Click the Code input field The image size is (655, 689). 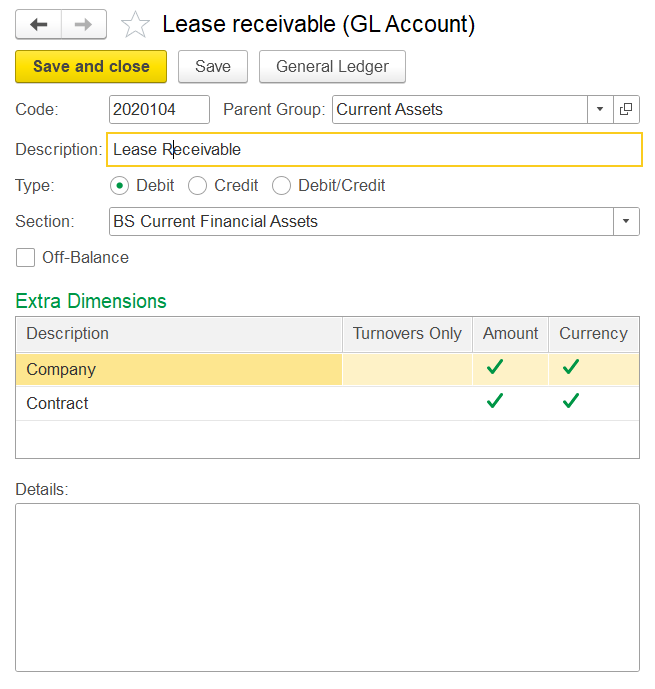tap(159, 110)
